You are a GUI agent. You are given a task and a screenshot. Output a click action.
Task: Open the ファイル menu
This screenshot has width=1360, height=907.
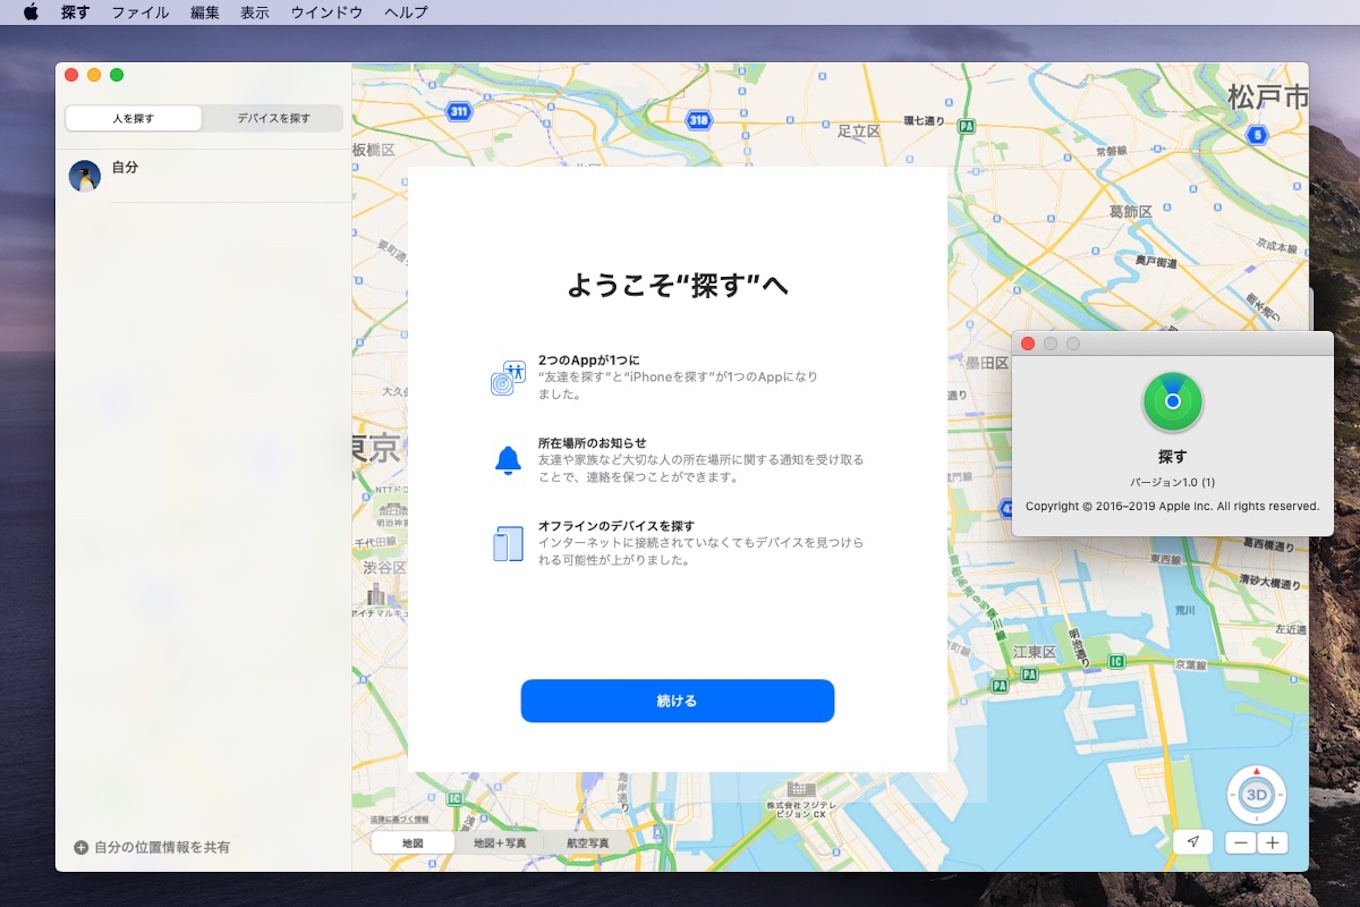tap(140, 12)
